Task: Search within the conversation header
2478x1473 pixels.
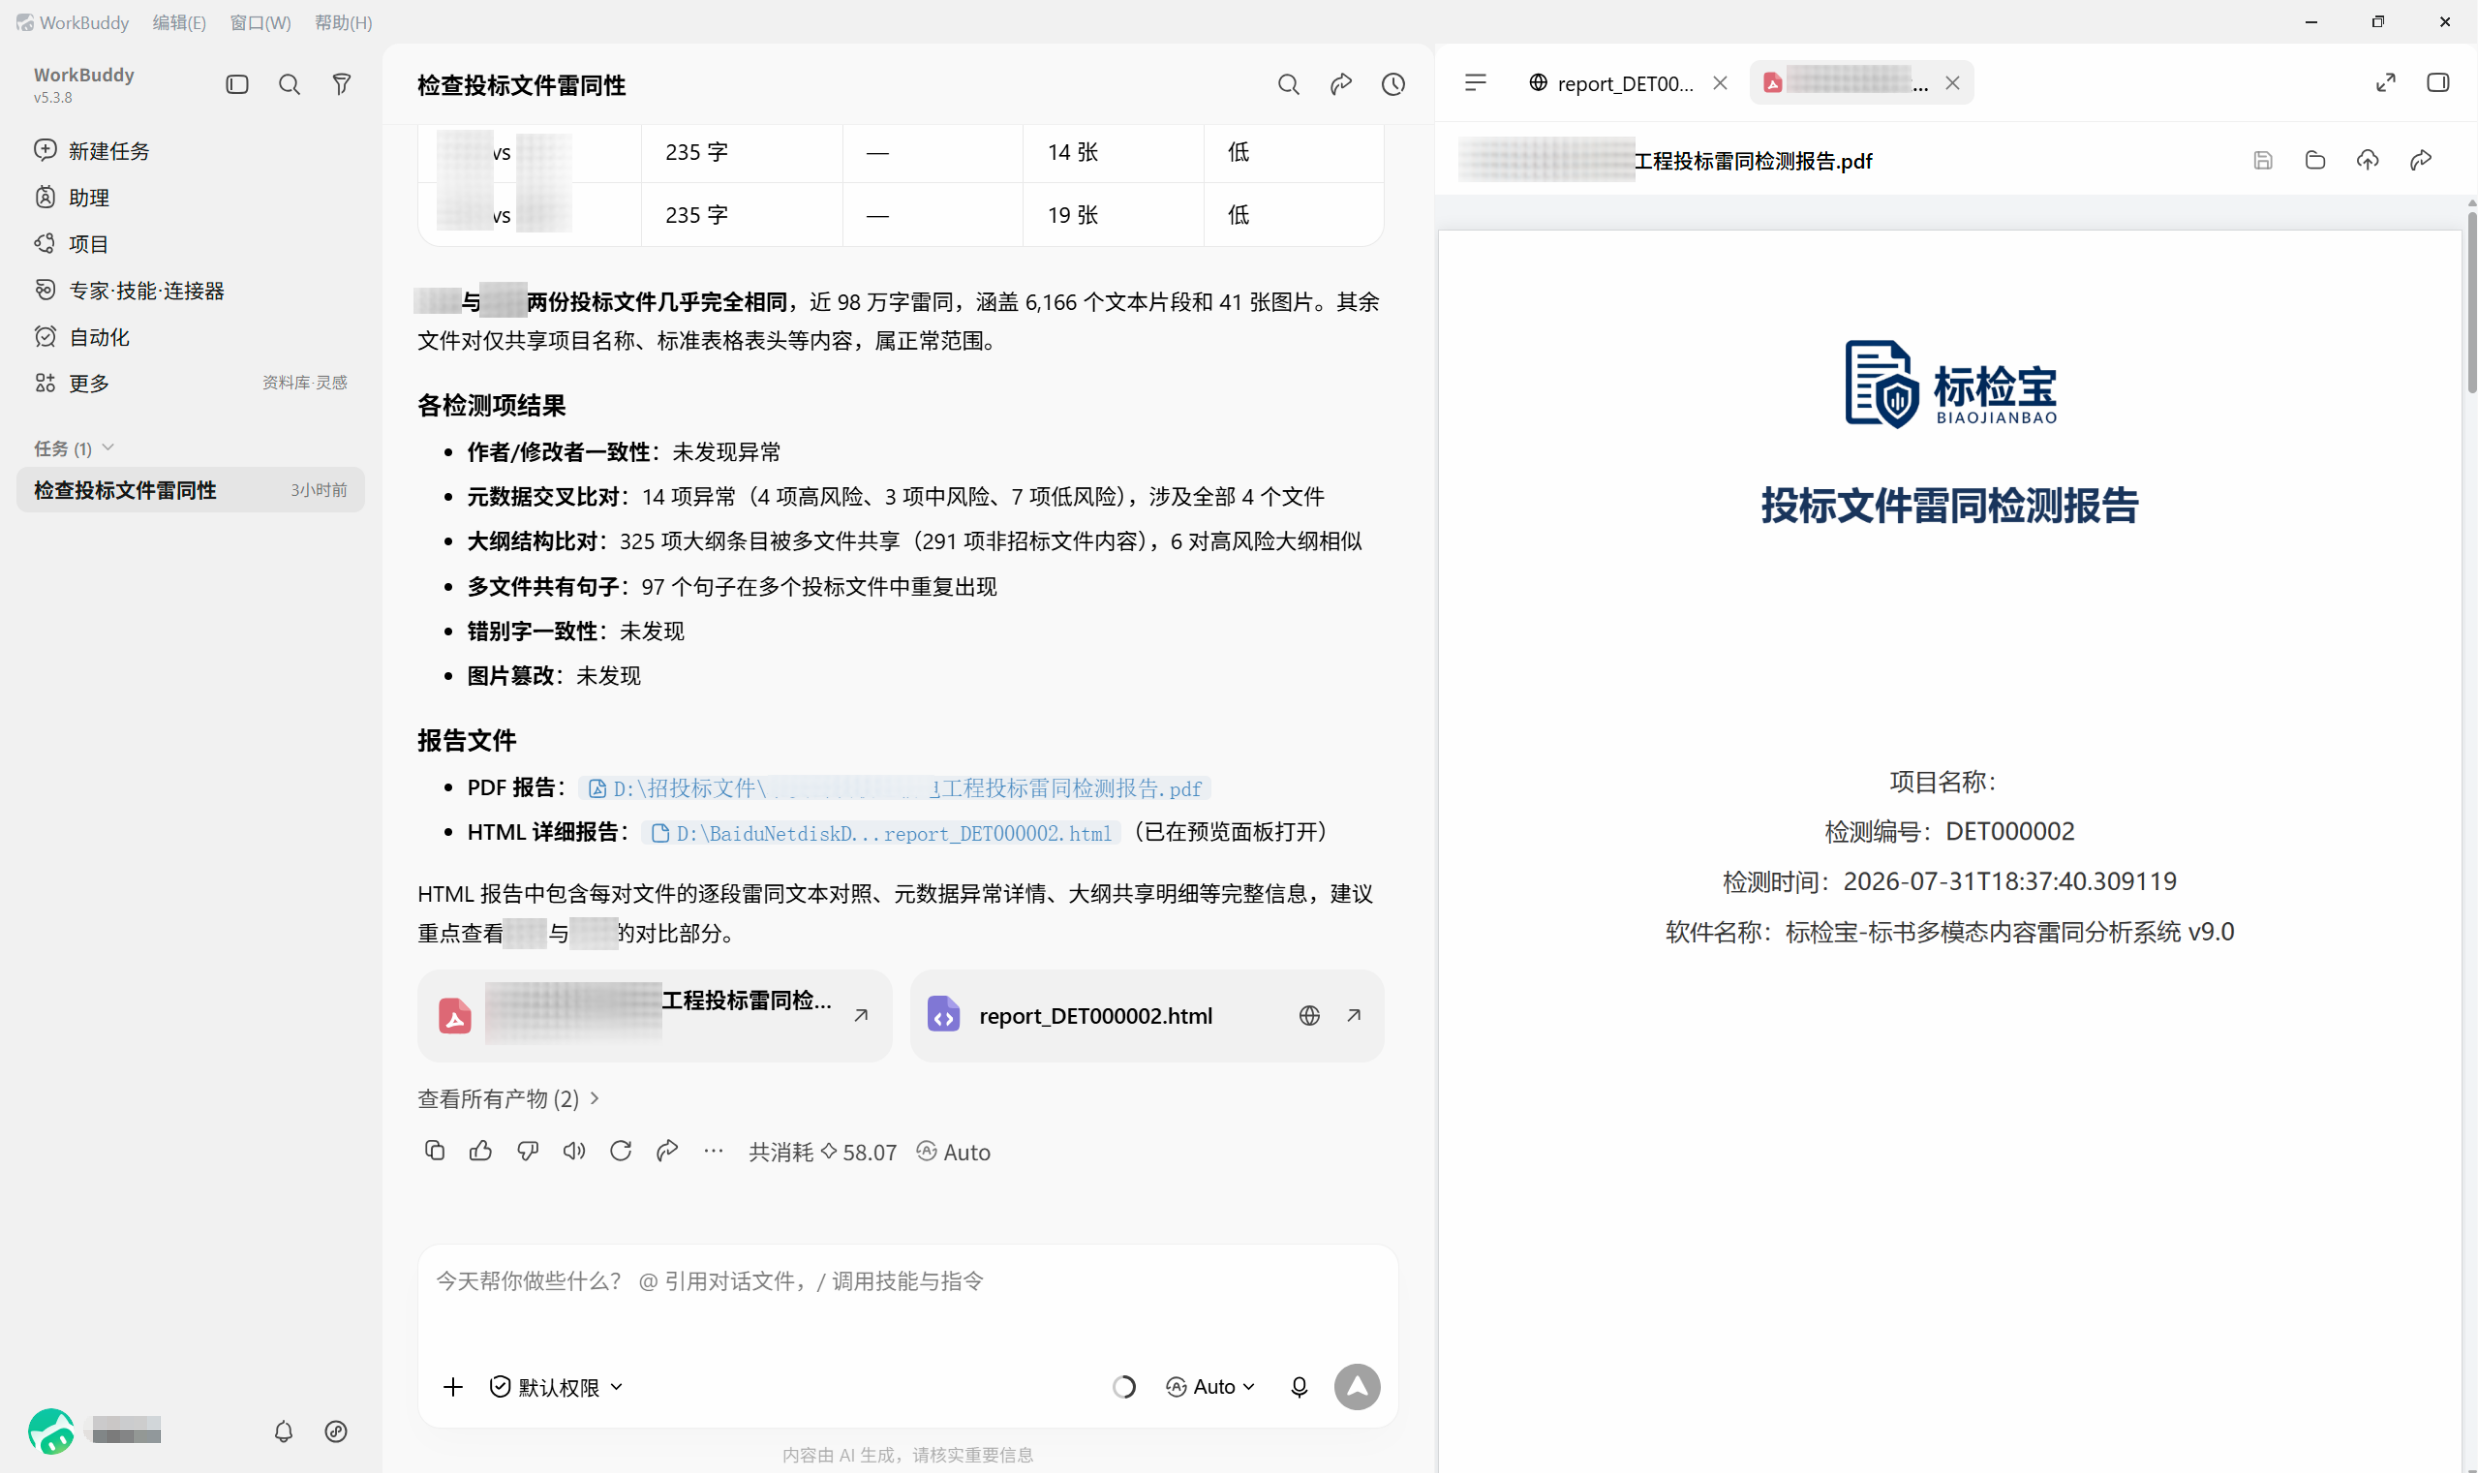Action: coord(1288,85)
